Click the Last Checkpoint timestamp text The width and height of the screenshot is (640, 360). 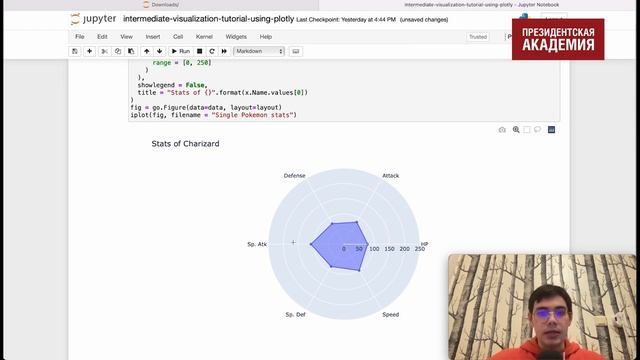[346, 20]
